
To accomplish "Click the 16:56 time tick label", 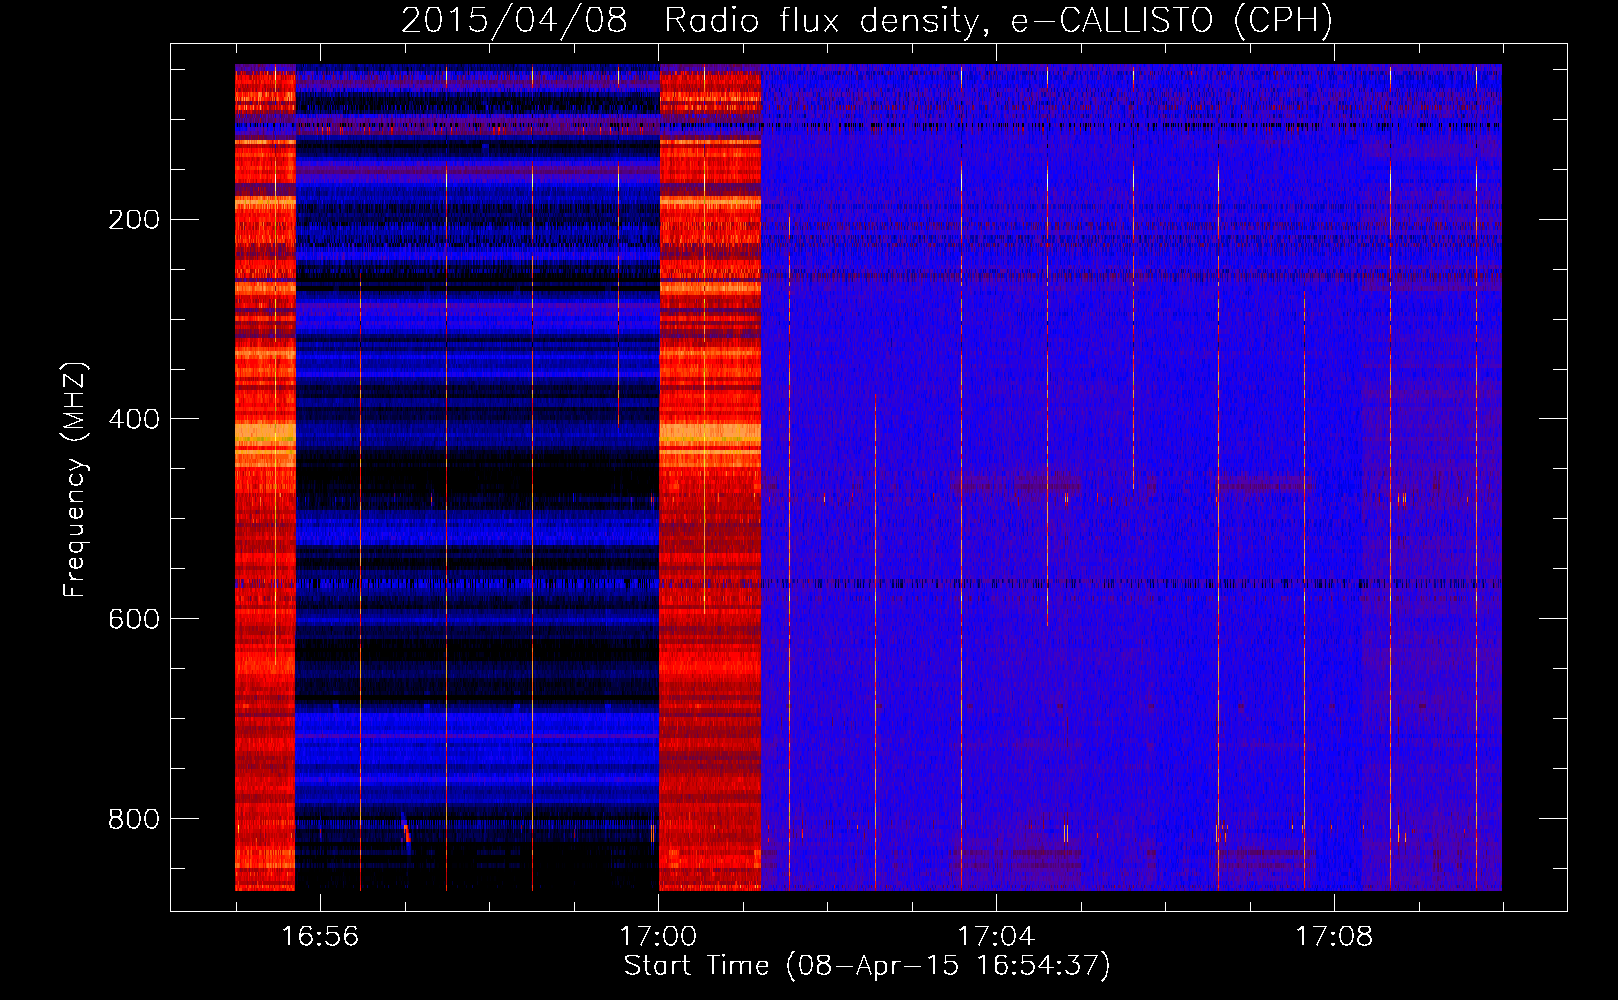I will tap(320, 937).
